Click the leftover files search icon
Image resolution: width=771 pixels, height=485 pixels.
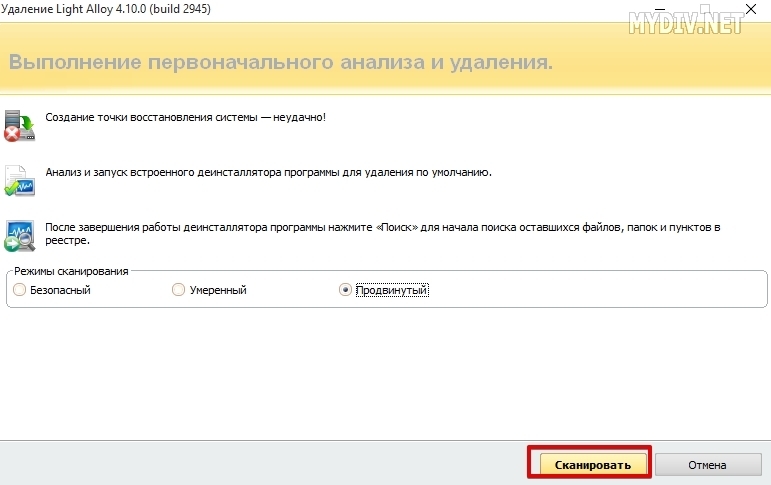[x=20, y=235]
